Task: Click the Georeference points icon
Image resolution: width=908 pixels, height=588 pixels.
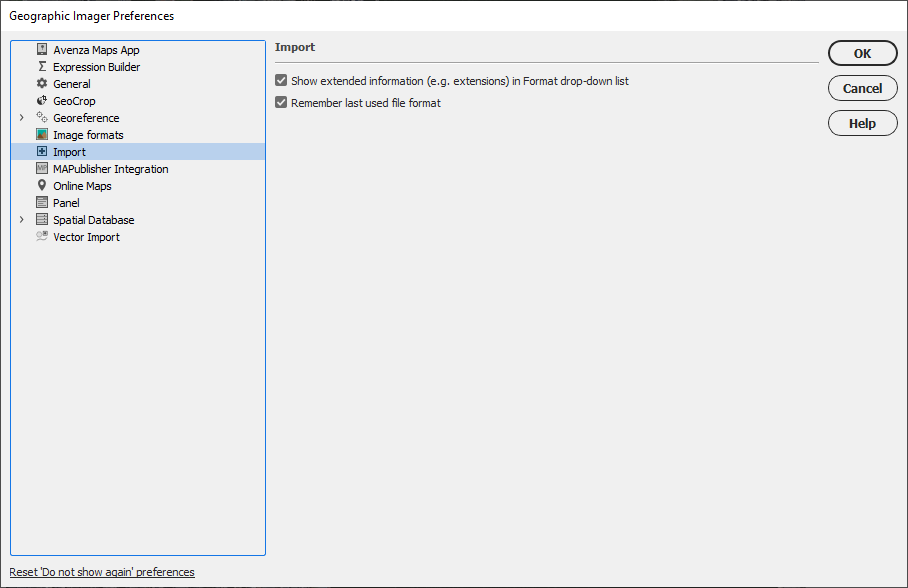Action: point(42,118)
